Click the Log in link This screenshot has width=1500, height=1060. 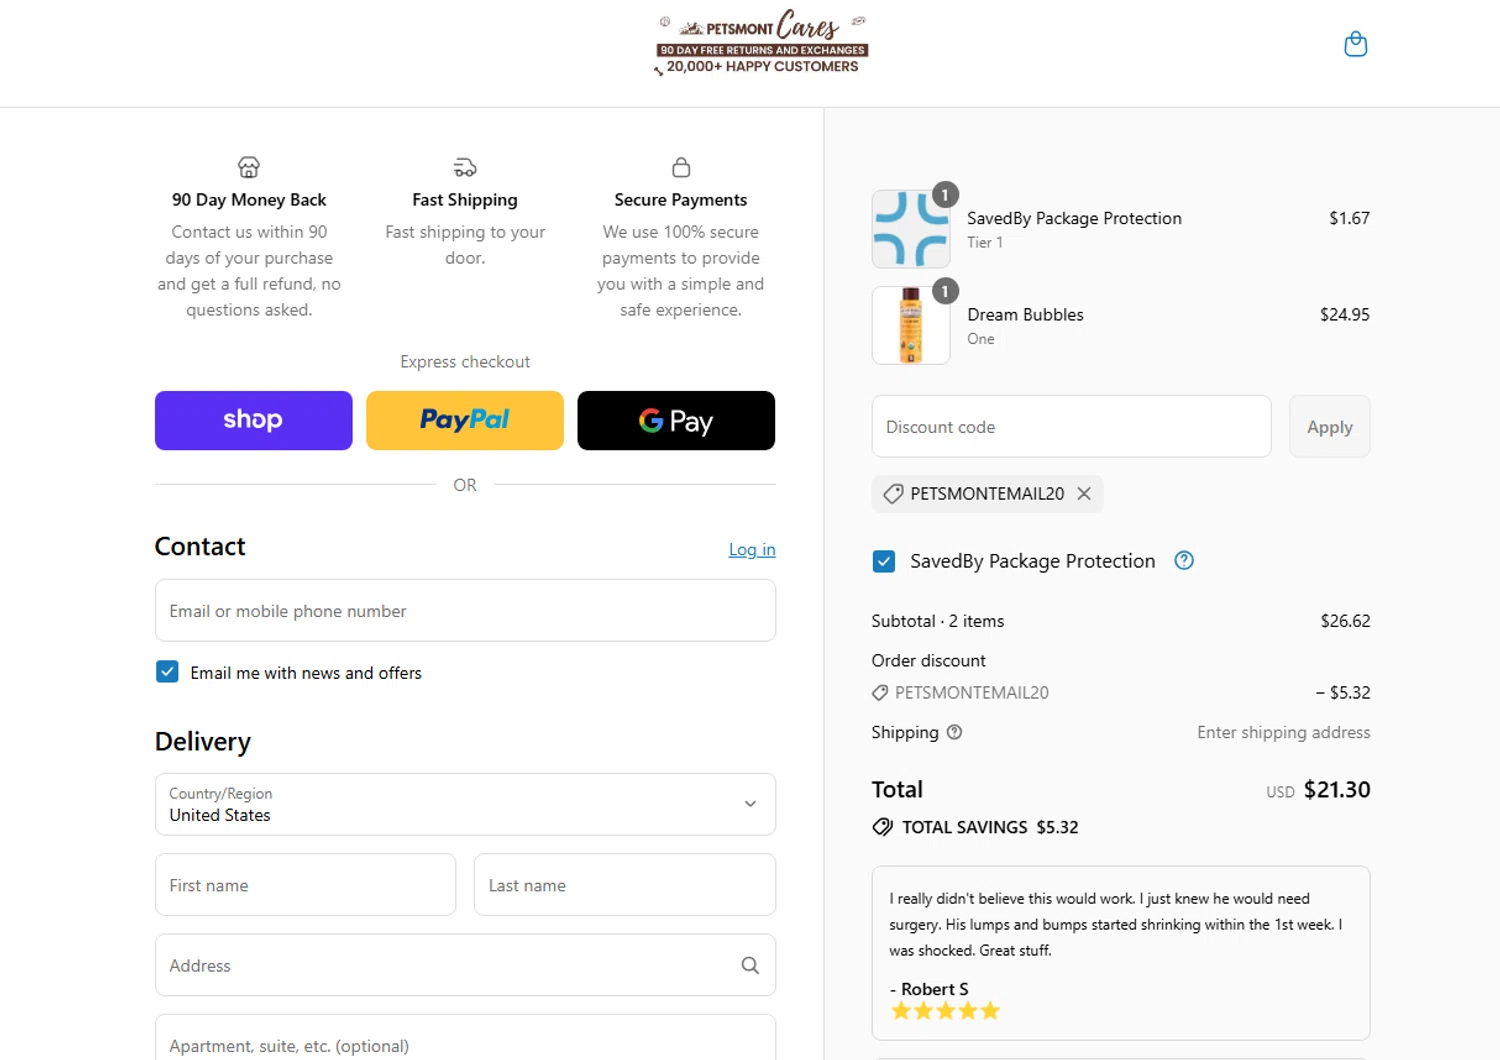click(x=752, y=549)
